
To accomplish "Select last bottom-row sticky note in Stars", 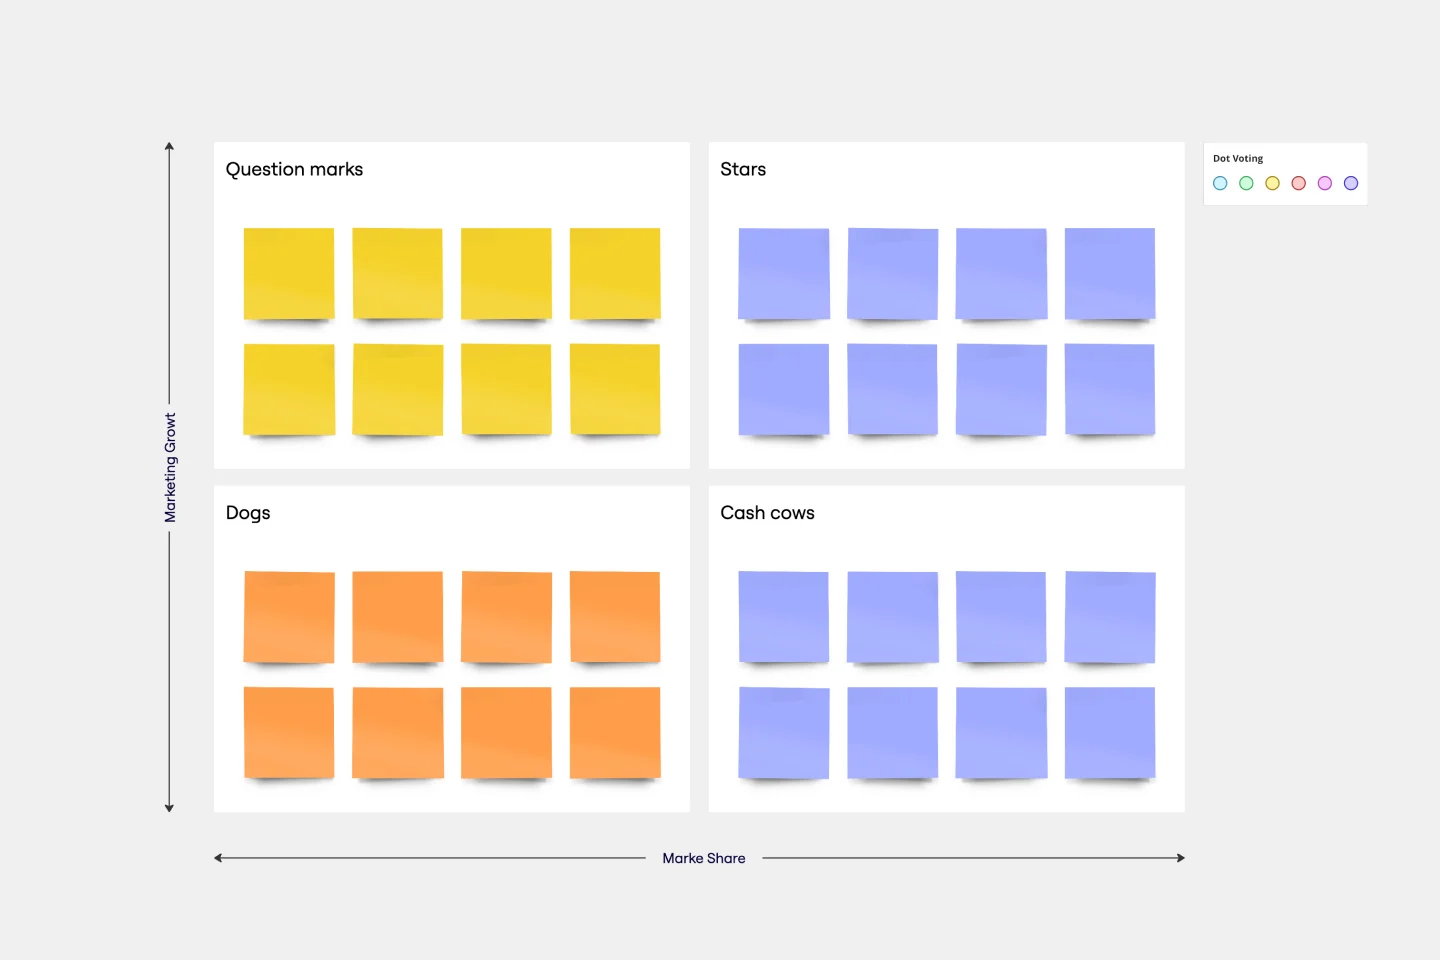I will tap(1110, 390).
